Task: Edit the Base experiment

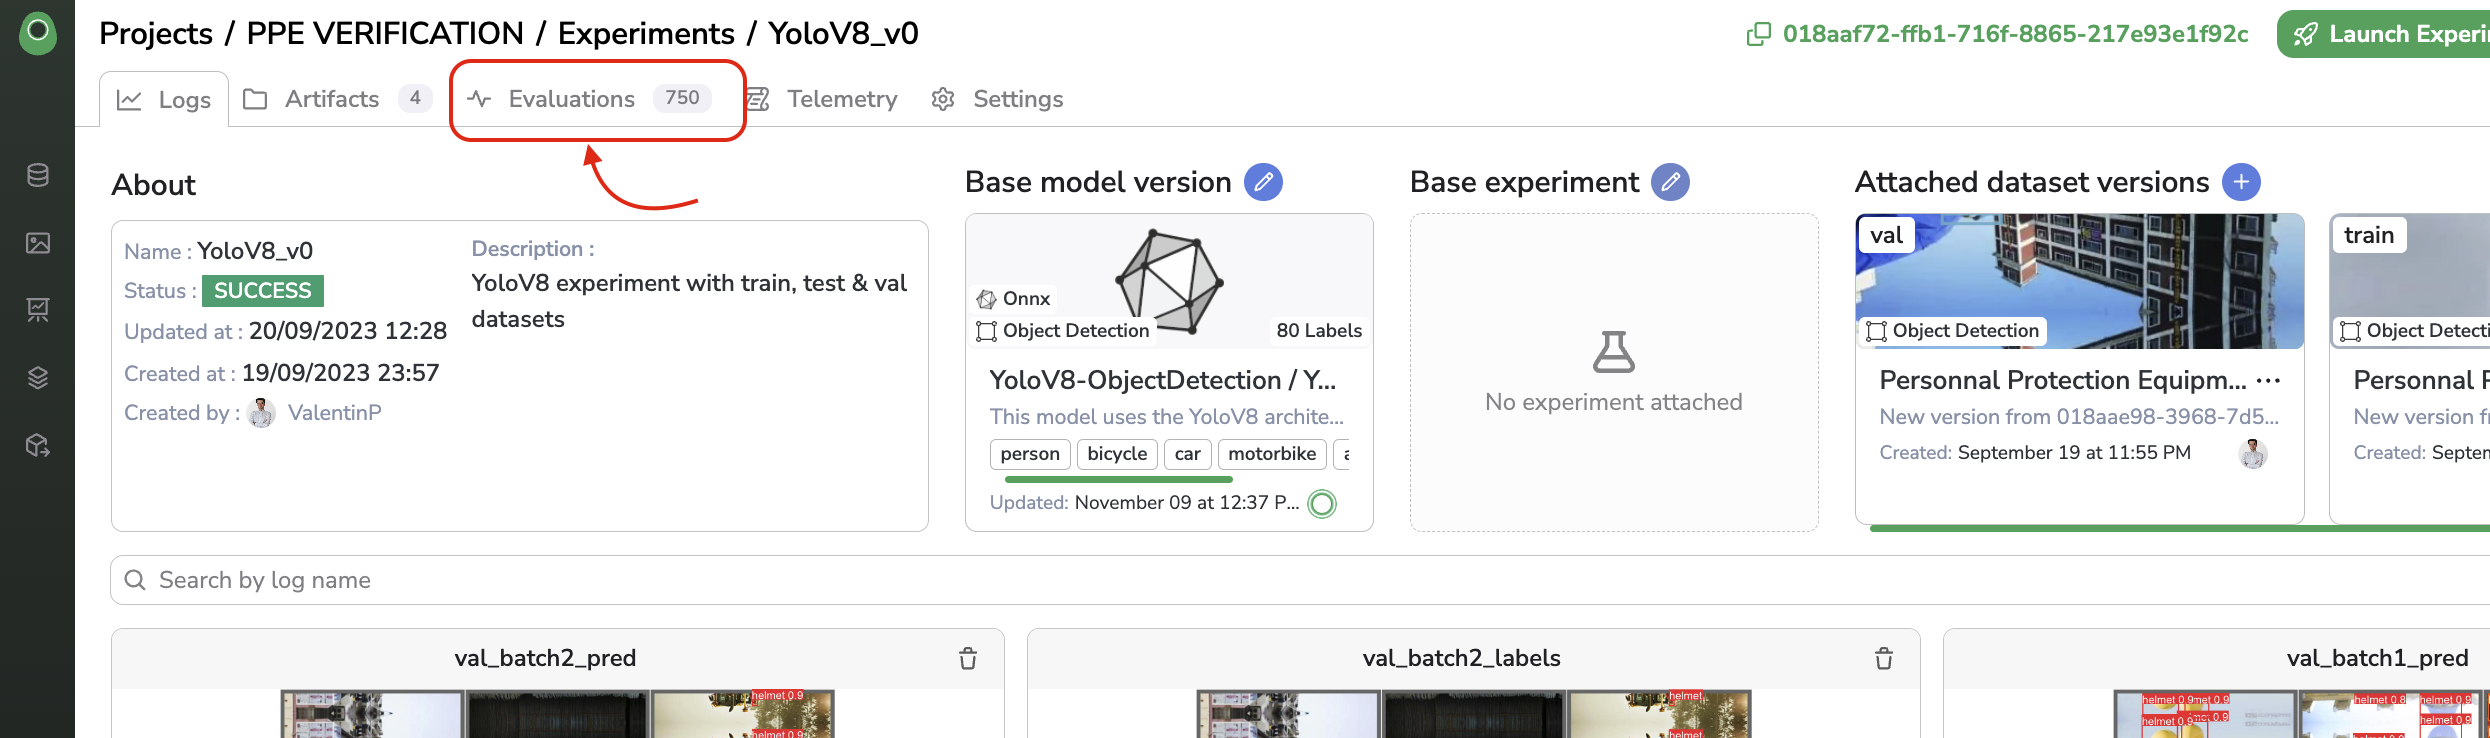Action: [1670, 182]
